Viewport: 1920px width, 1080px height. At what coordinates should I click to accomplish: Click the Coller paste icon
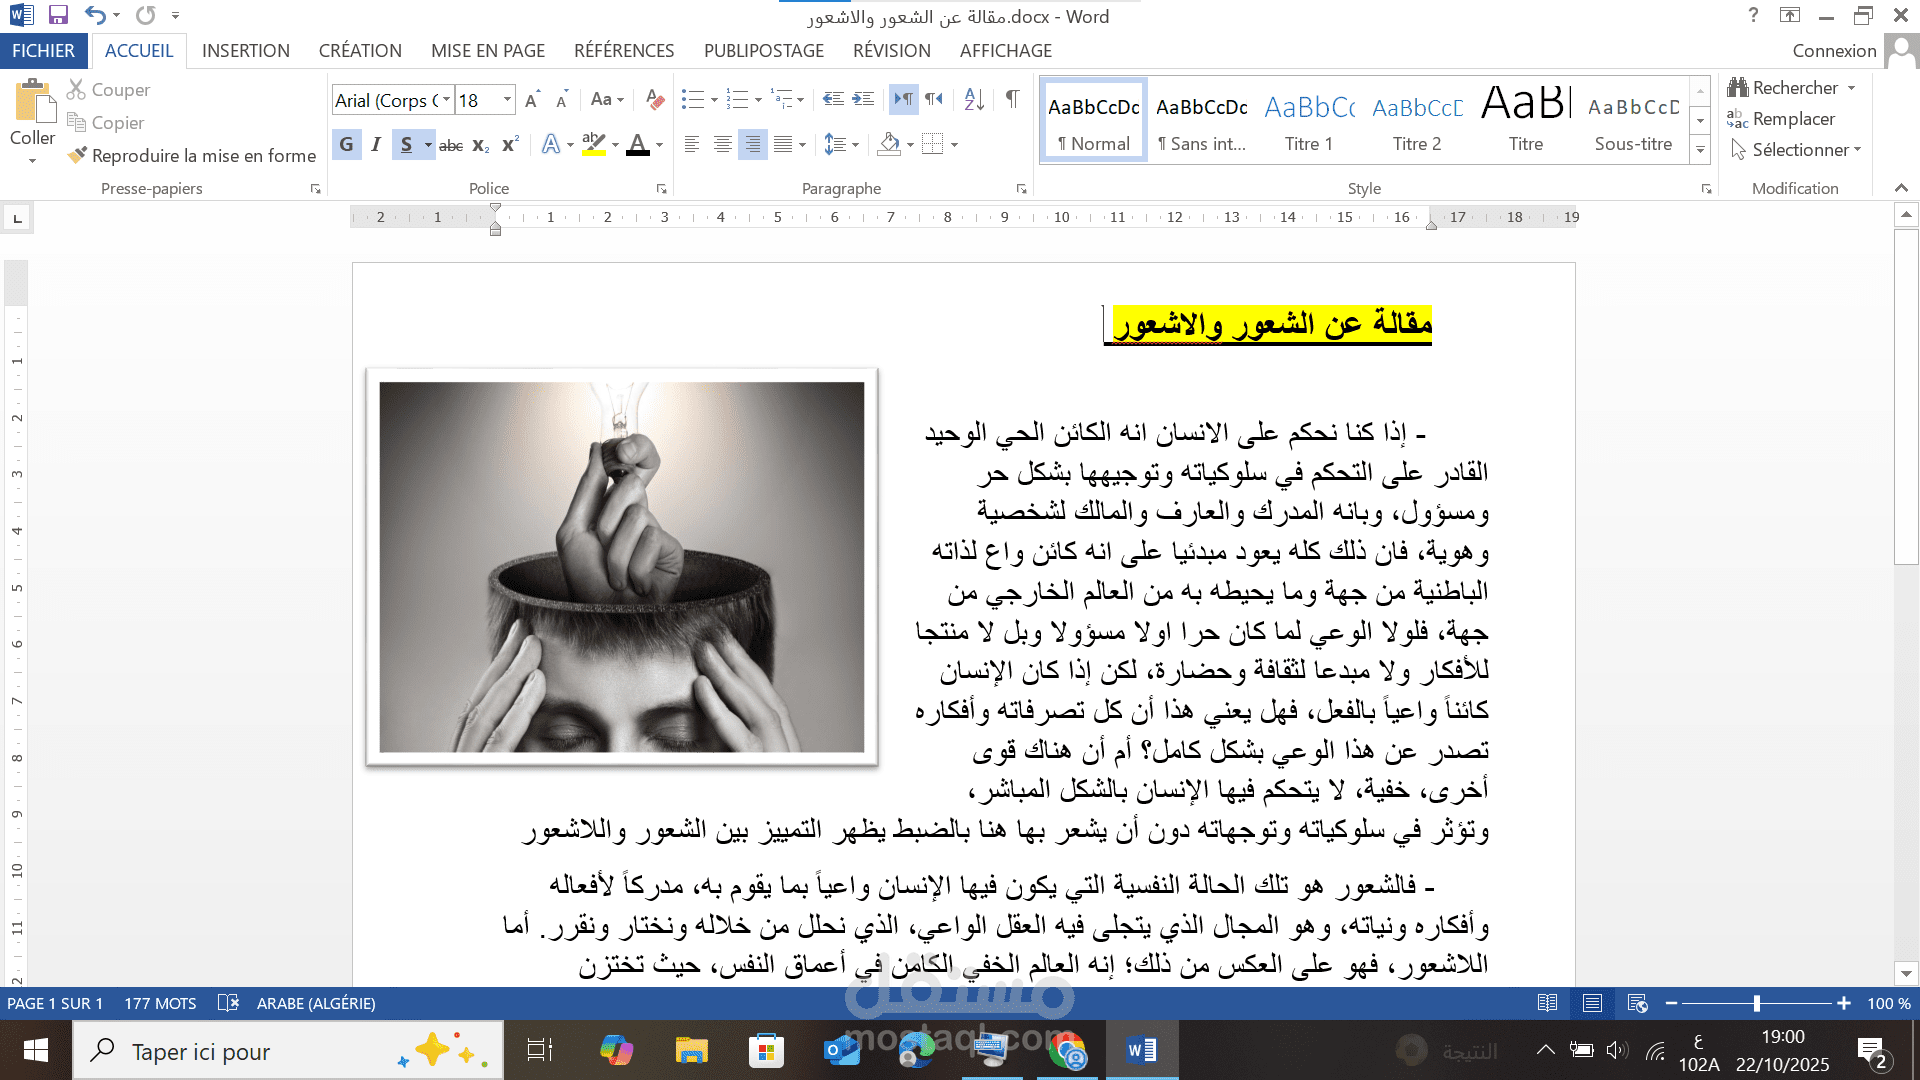coord(33,103)
